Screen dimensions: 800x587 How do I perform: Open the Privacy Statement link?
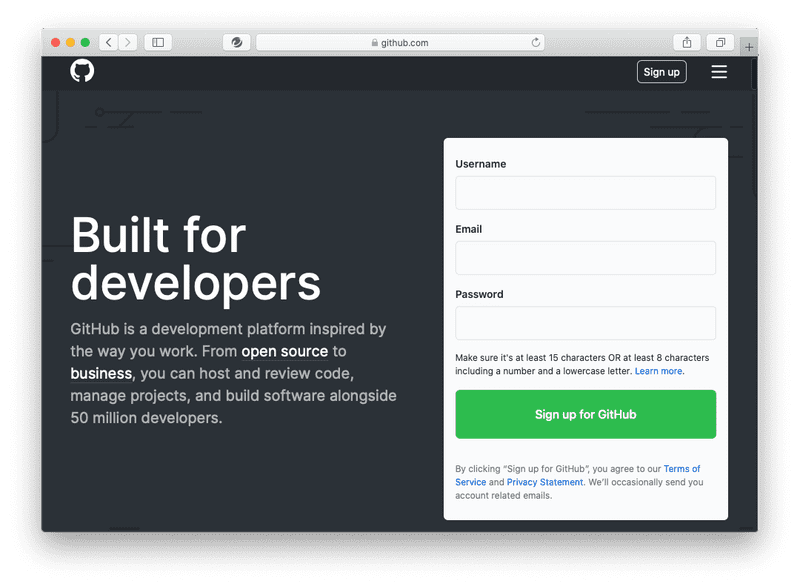(544, 482)
